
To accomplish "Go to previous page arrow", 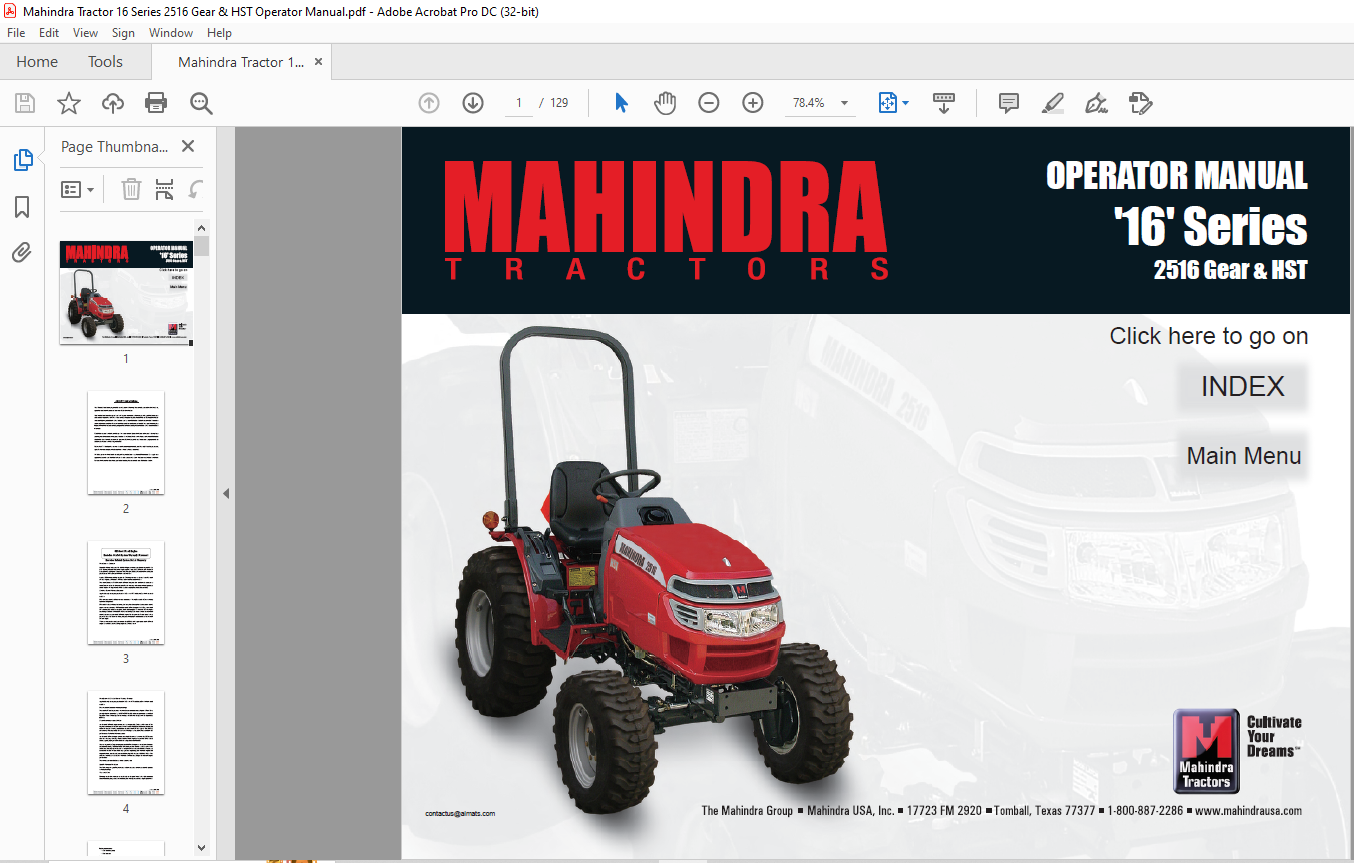I will click(429, 103).
